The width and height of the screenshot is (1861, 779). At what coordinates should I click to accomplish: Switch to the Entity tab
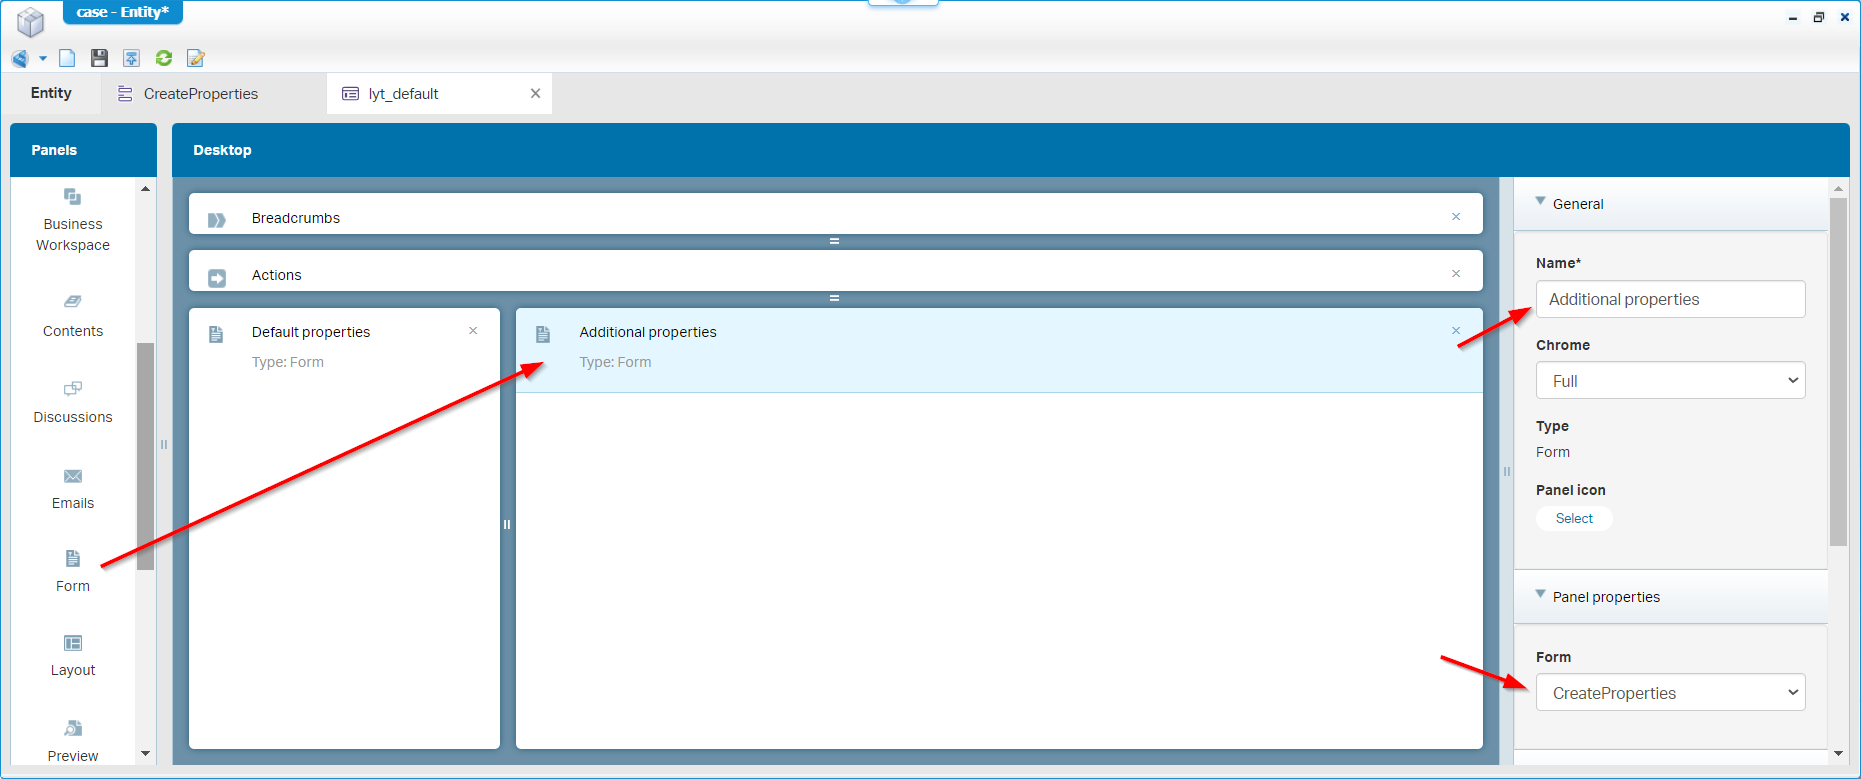[x=51, y=93]
